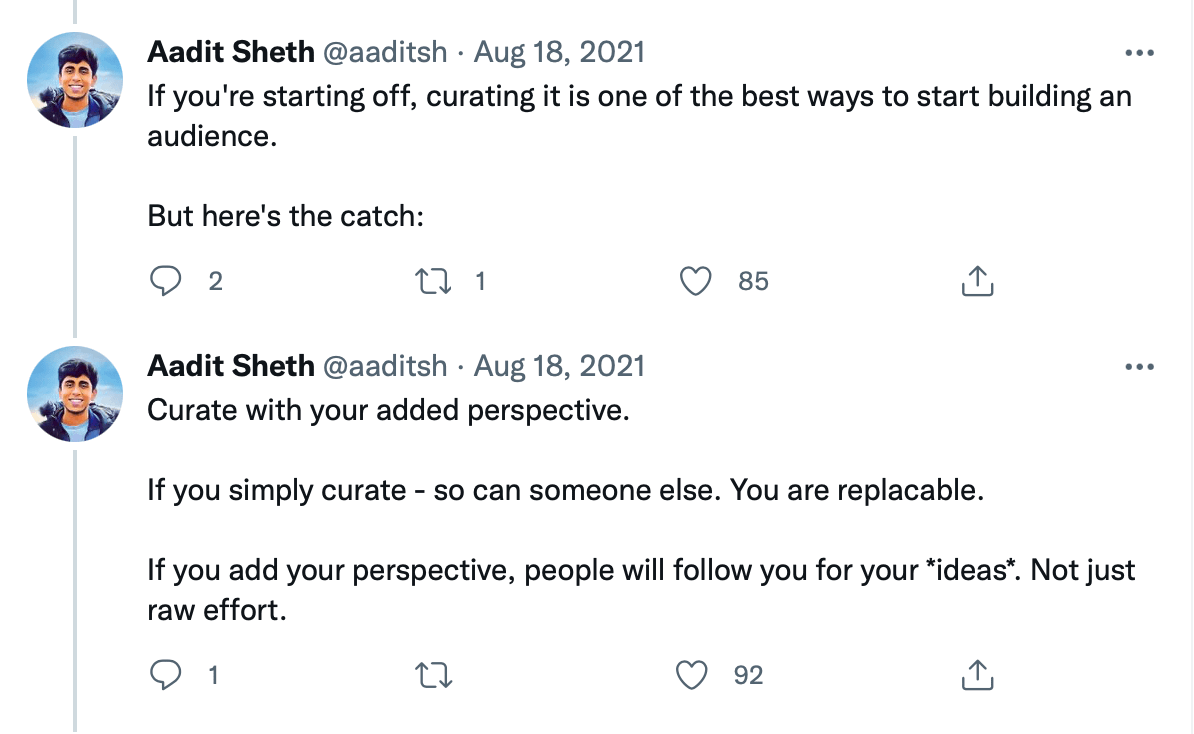This screenshot has width=1194, height=734.
Task: Reply to the "But here's the catch" tweet
Action: click(x=164, y=282)
